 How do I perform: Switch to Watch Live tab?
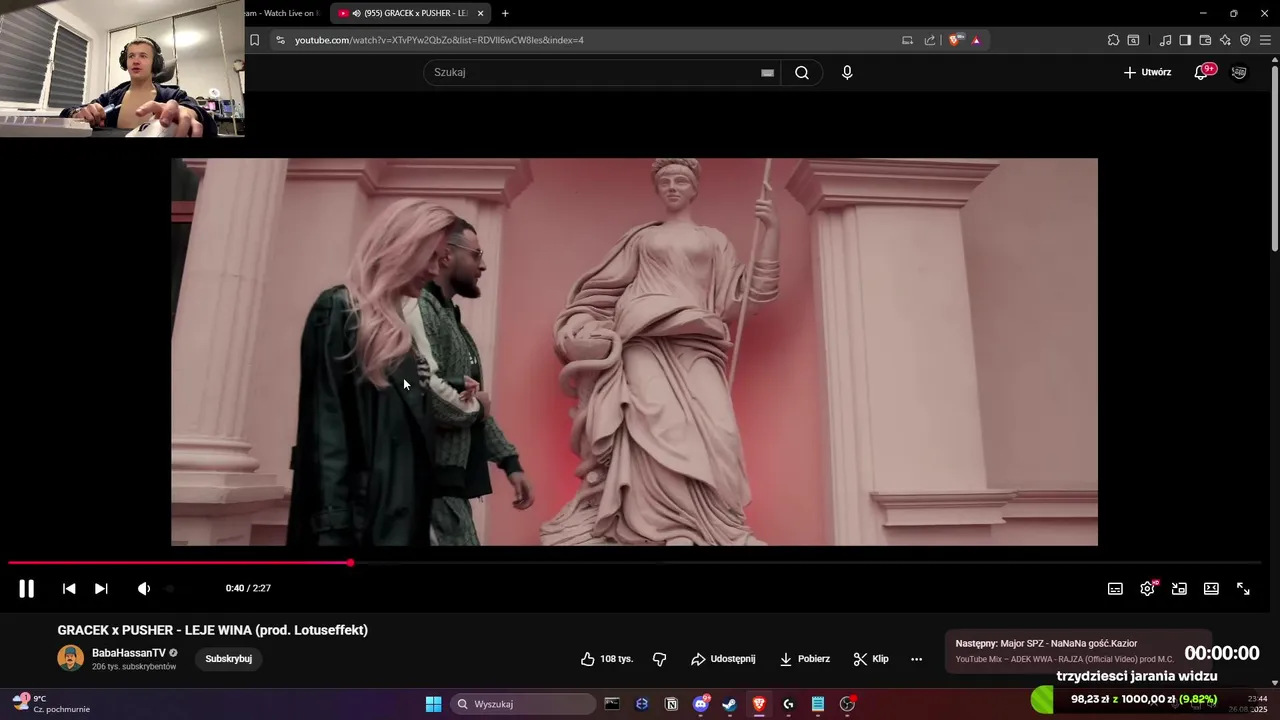click(x=284, y=13)
